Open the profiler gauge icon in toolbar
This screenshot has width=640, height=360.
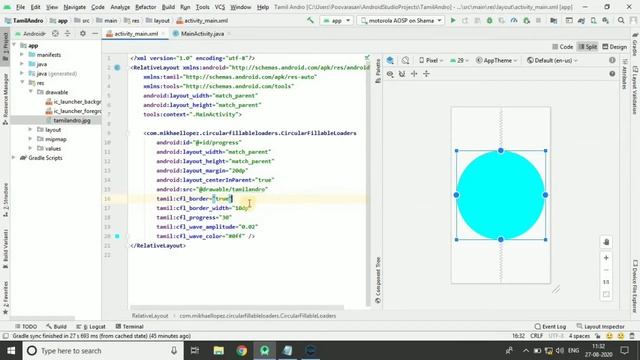click(514, 20)
